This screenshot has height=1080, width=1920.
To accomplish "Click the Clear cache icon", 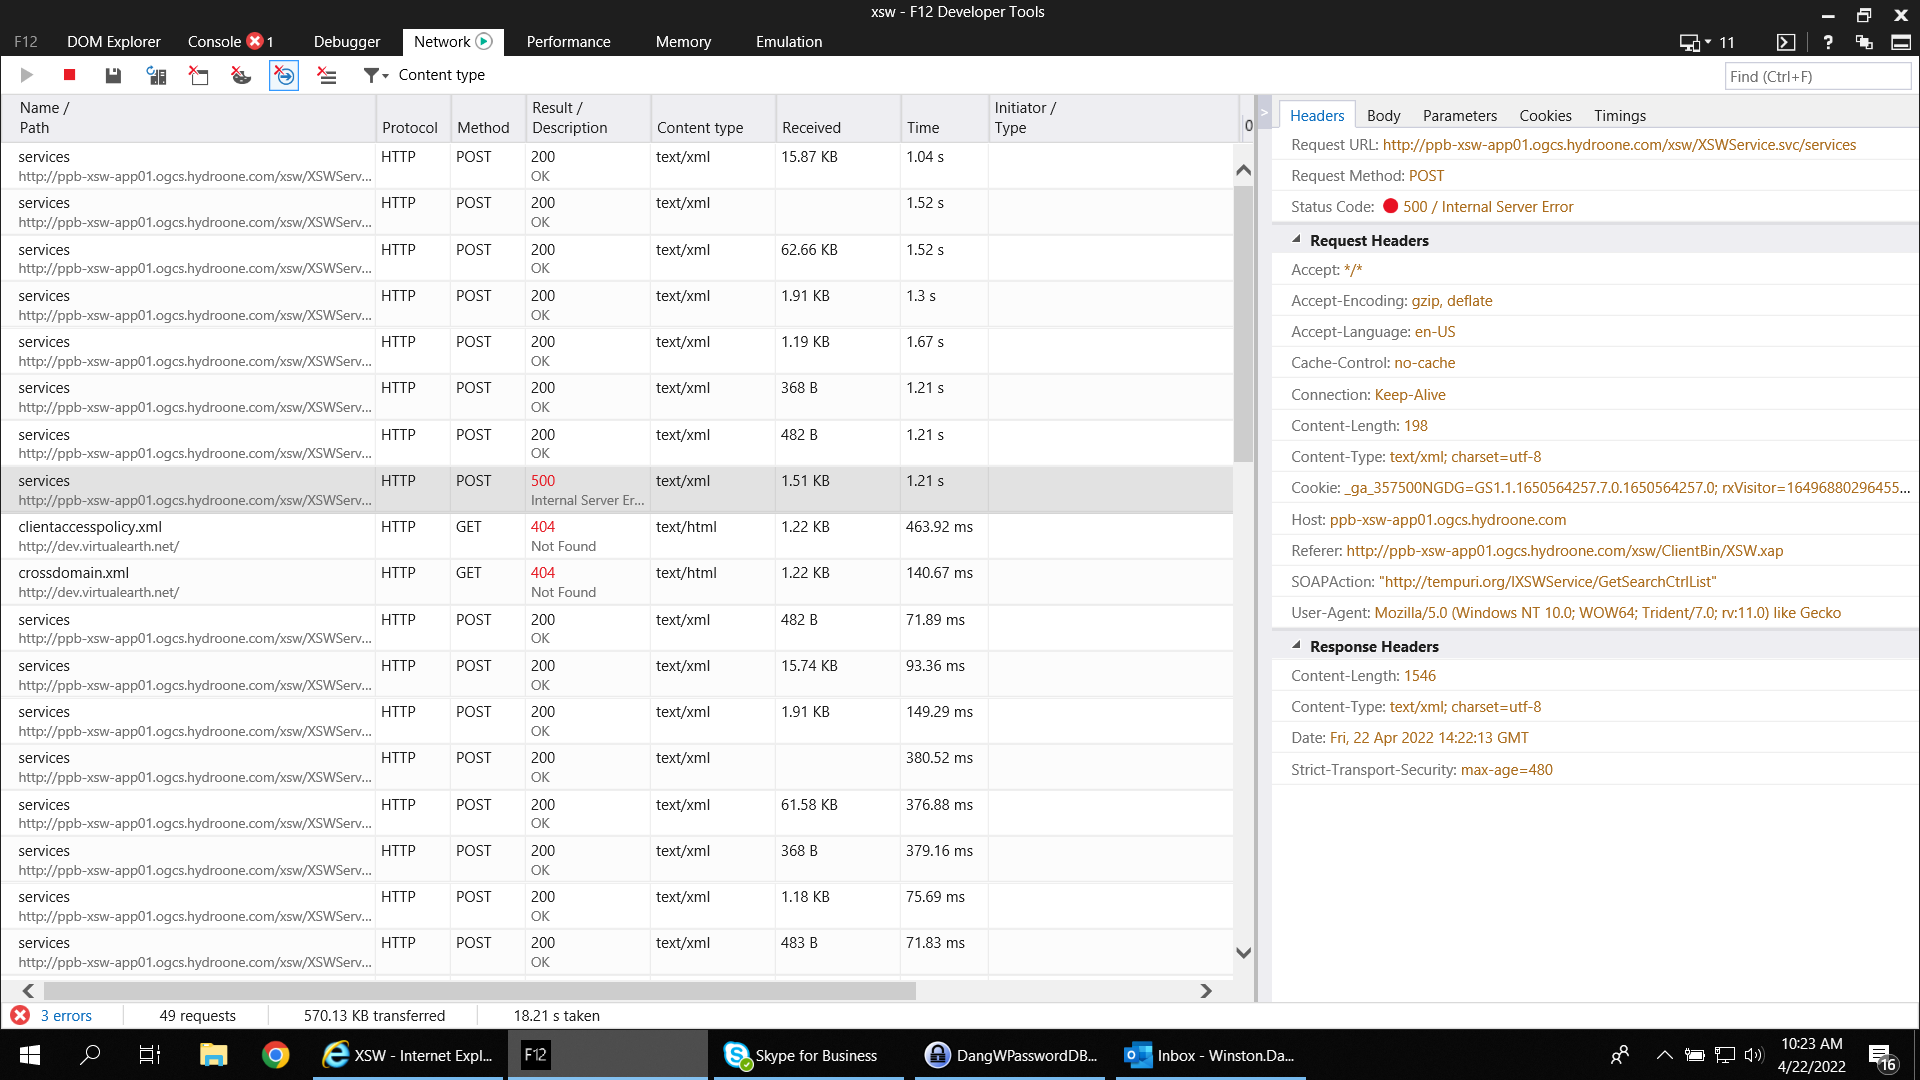I will click(198, 75).
